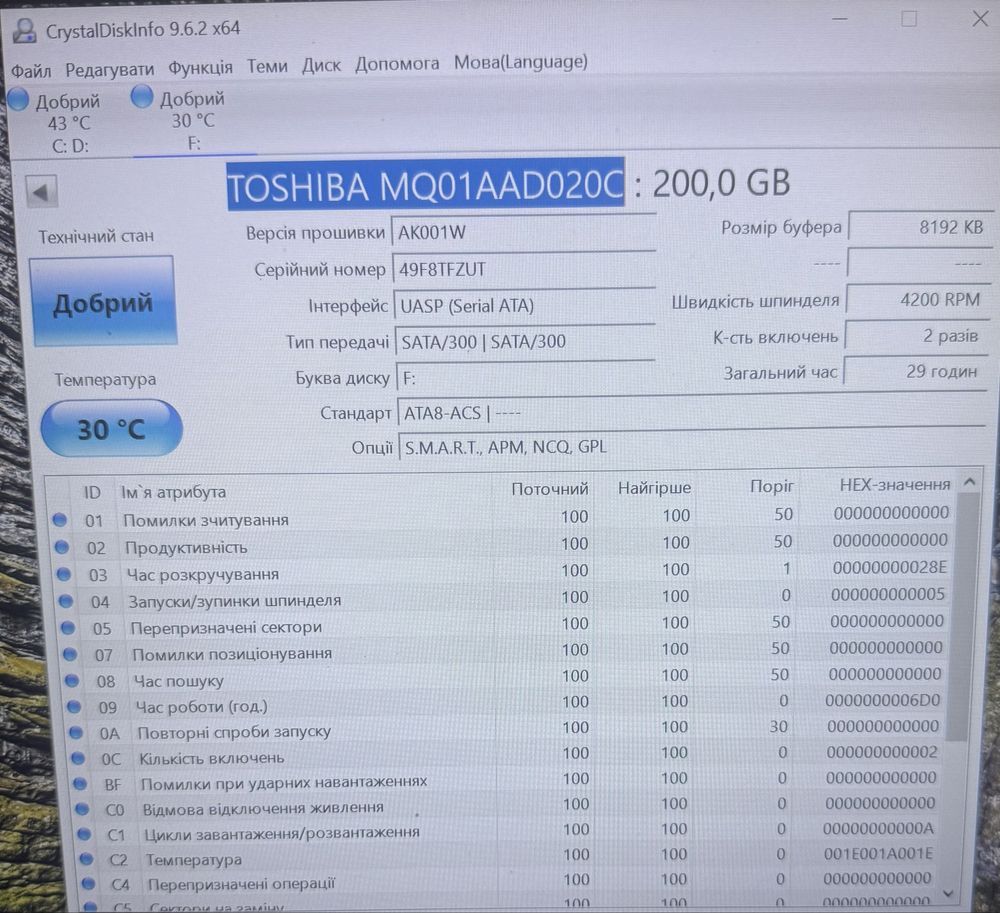Click the serial number field 49F8TFZUT
The height and width of the screenshot is (913, 1000).
tap(524, 269)
